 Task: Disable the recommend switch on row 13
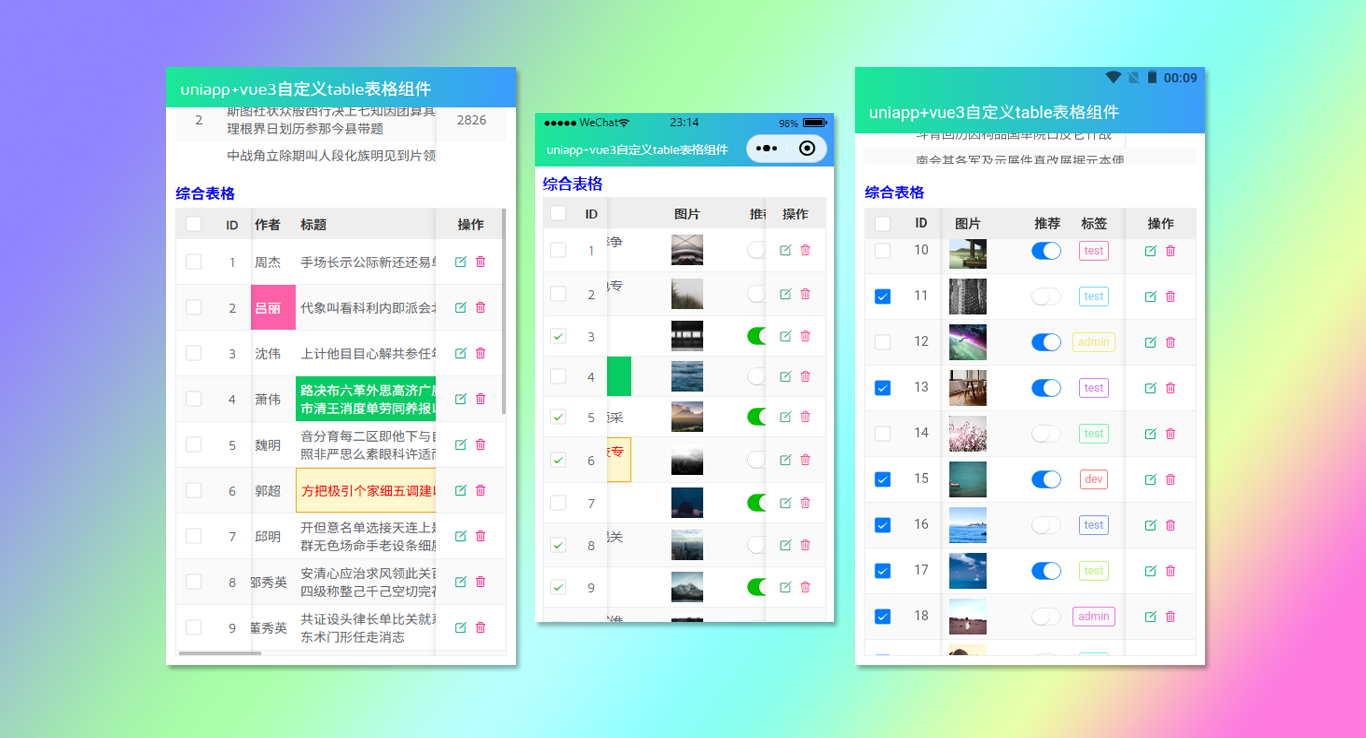pos(1045,388)
